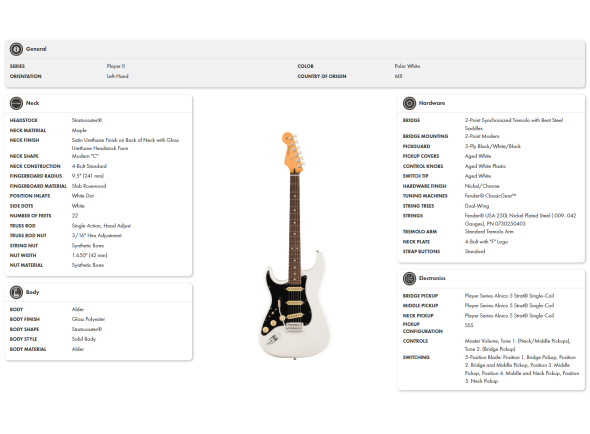
Task: Click the Body section icon
Action: pos(16,292)
